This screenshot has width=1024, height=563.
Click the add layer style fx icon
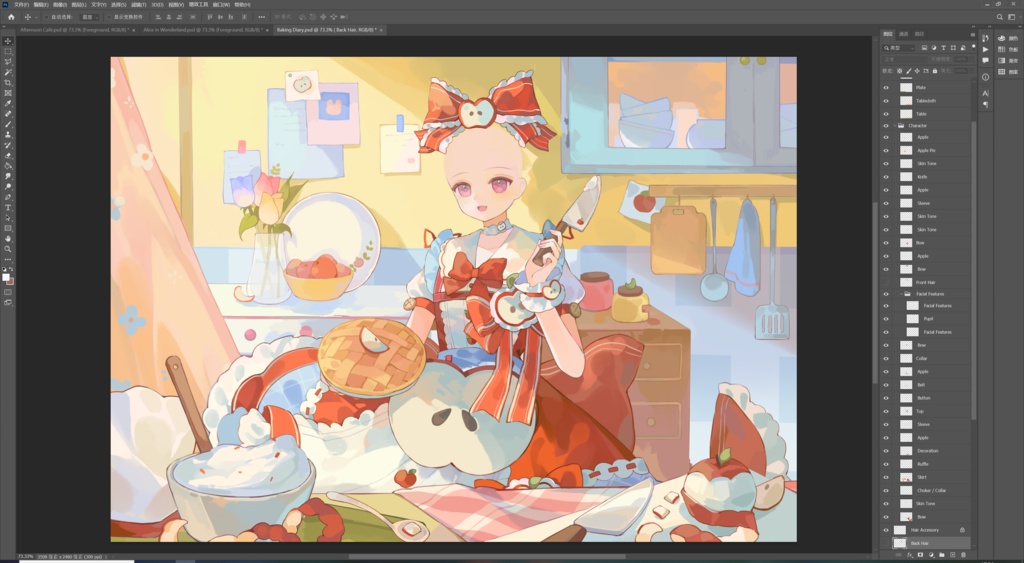909,555
